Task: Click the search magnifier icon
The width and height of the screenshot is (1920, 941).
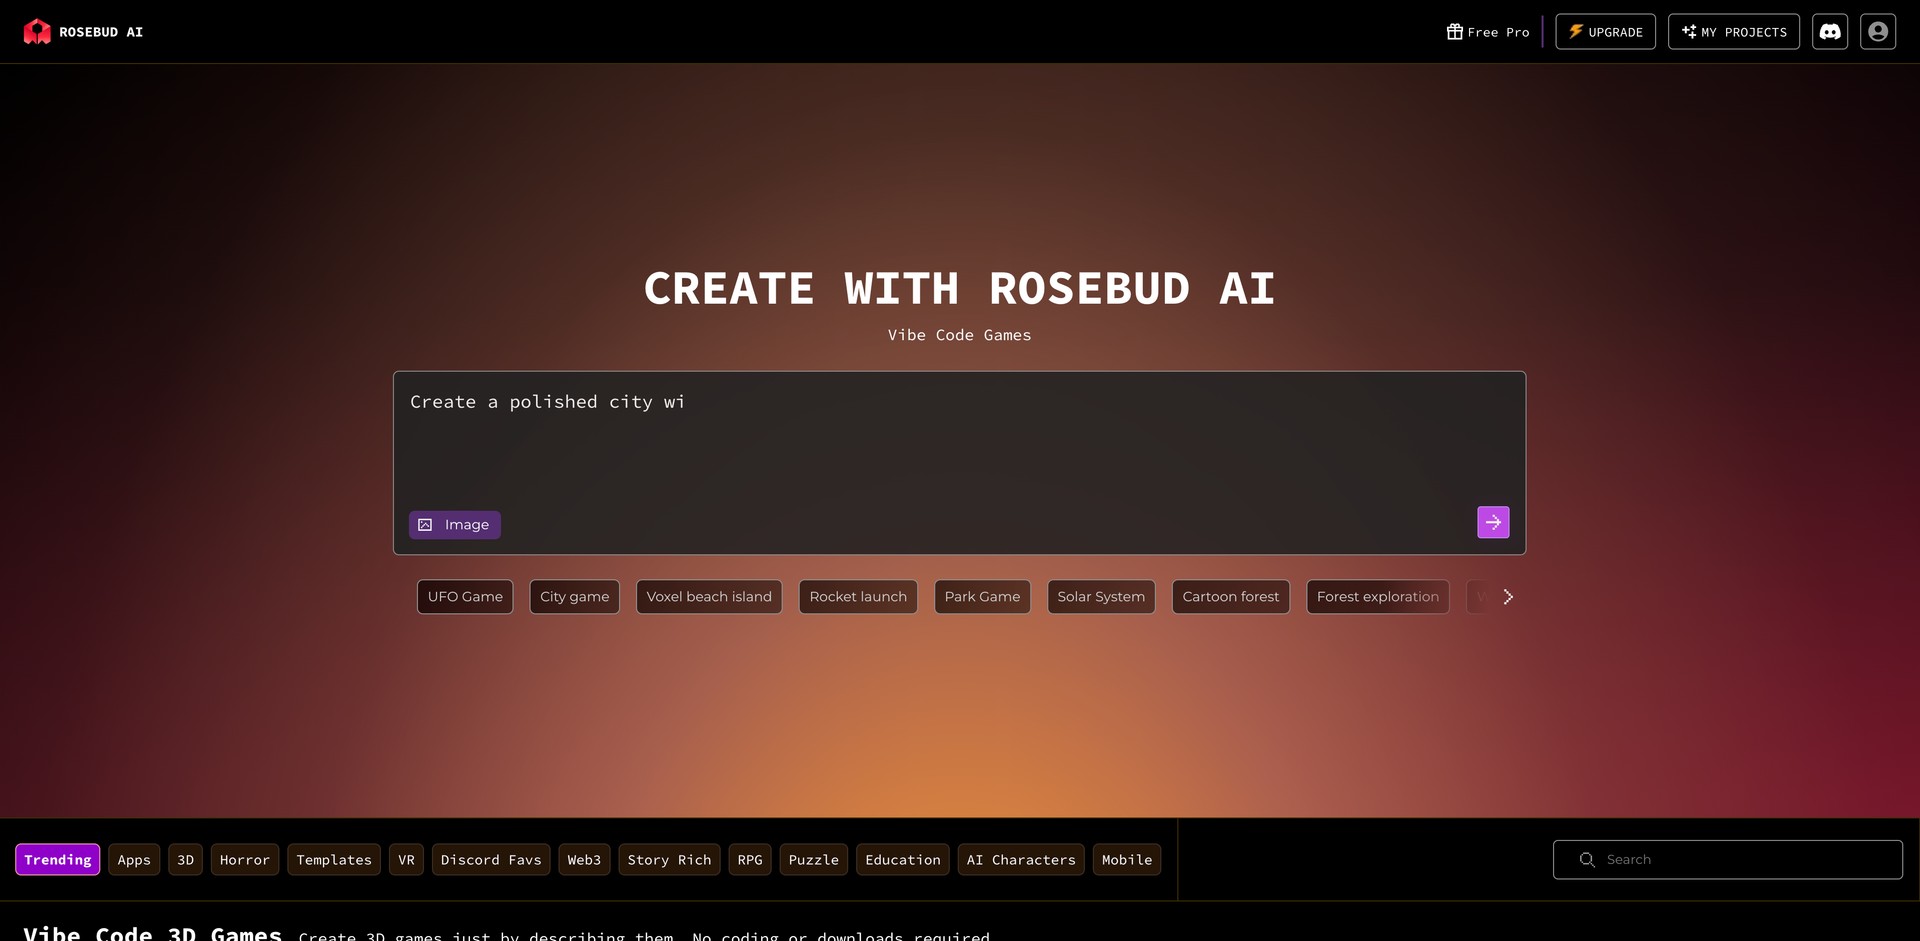Action: (x=1587, y=860)
